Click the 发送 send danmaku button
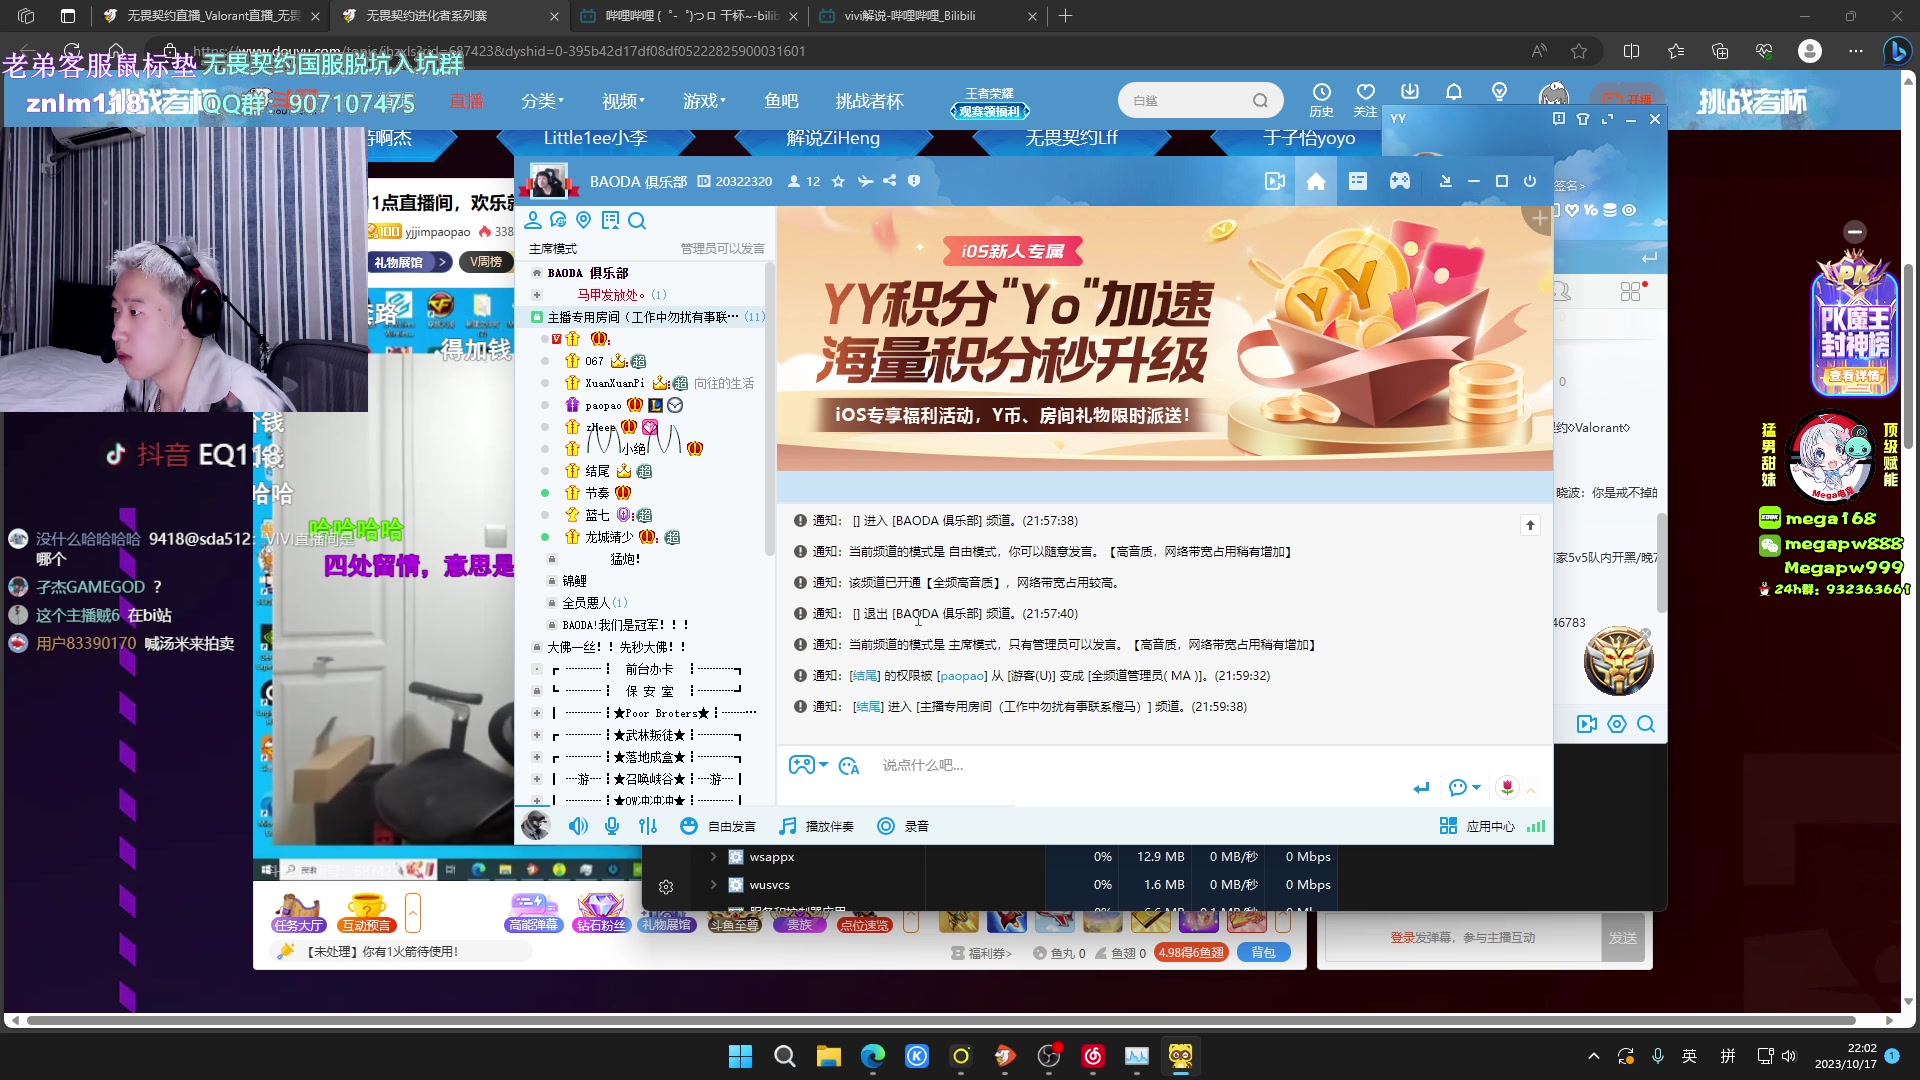The image size is (1920, 1080). click(x=1622, y=938)
